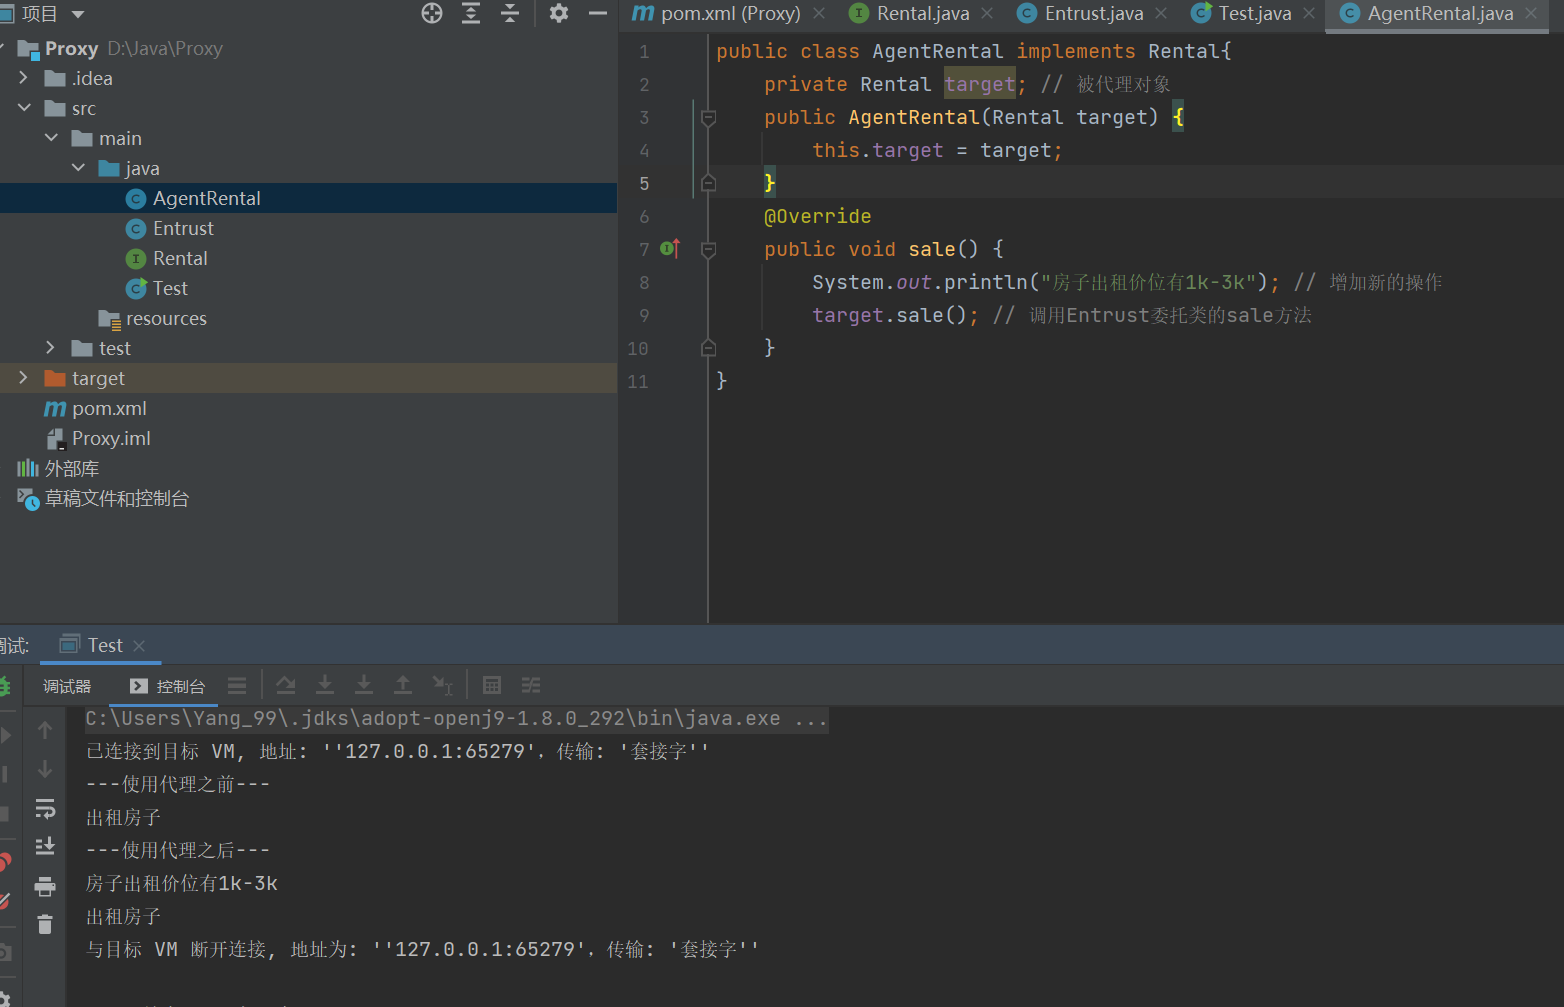Close the pom.xml (Proxy) tab
Screen dimensions: 1564x1007
(x=819, y=13)
